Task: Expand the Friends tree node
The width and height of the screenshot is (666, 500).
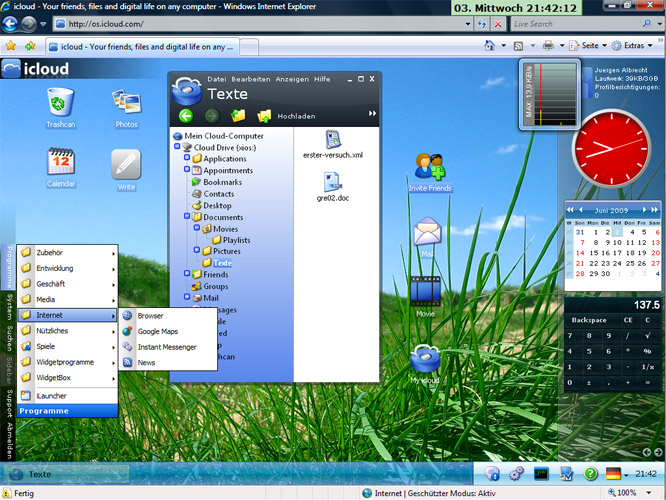Action: click(187, 273)
